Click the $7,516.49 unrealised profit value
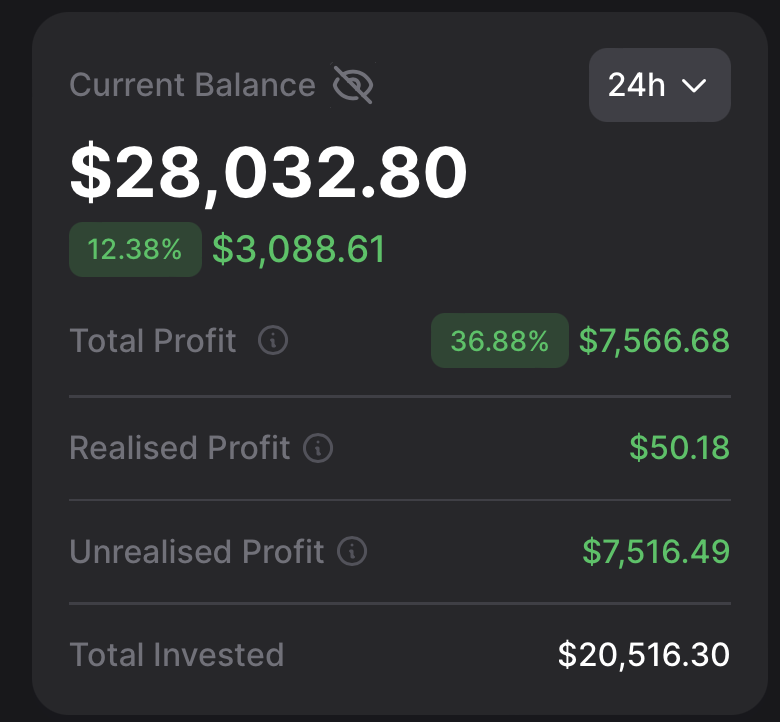Image resolution: width=780 pixels, height=722 pixels. coord(656,551)
